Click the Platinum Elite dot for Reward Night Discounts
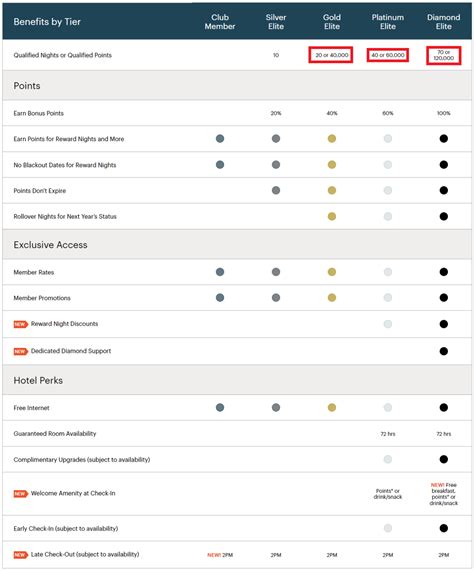This screenshot has width=474, height=571. [x=388, y=324]
